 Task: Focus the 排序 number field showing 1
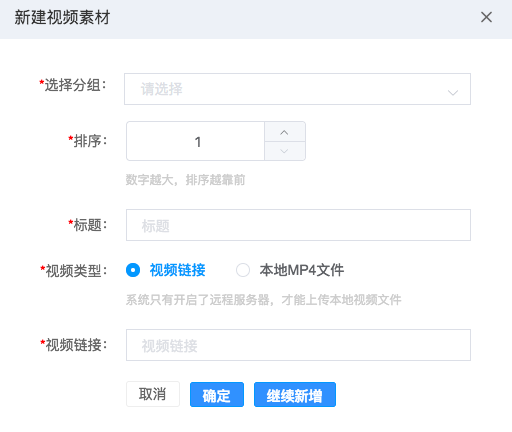tap(196, 141)
